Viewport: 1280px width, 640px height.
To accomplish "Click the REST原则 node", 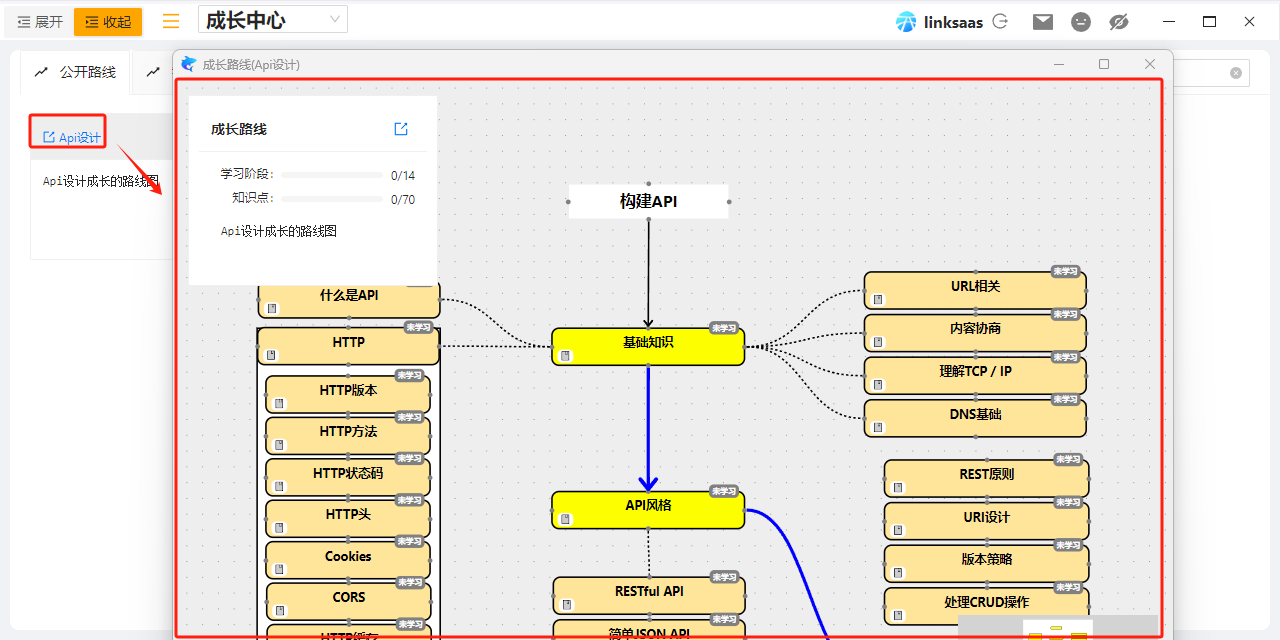I will (986, 478).
